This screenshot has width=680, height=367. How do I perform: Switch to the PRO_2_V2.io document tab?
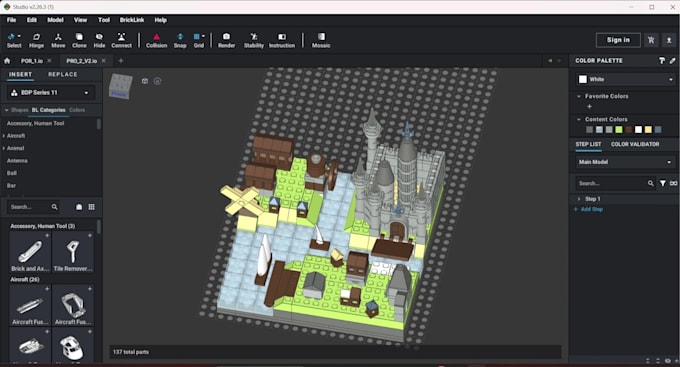82,61
